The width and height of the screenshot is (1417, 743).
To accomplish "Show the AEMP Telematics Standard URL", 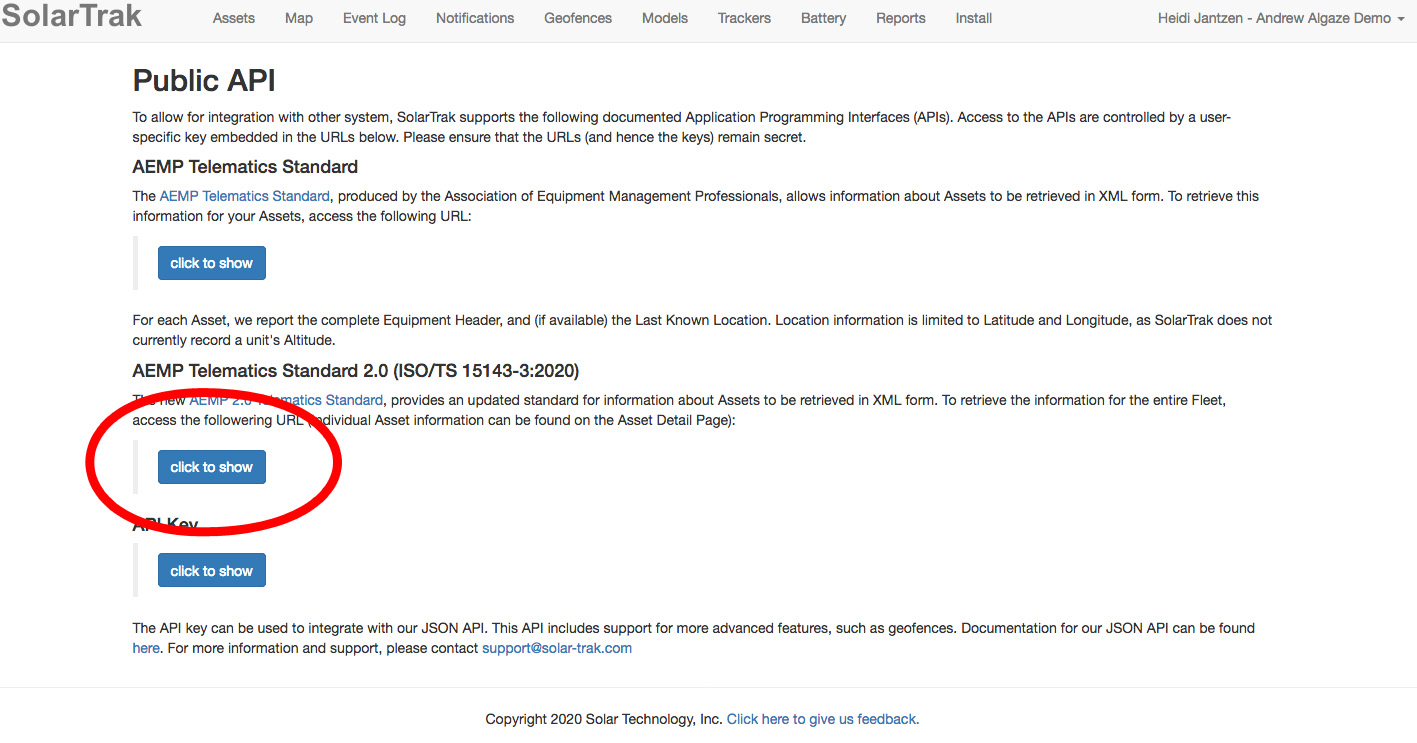I will [211, 263].
